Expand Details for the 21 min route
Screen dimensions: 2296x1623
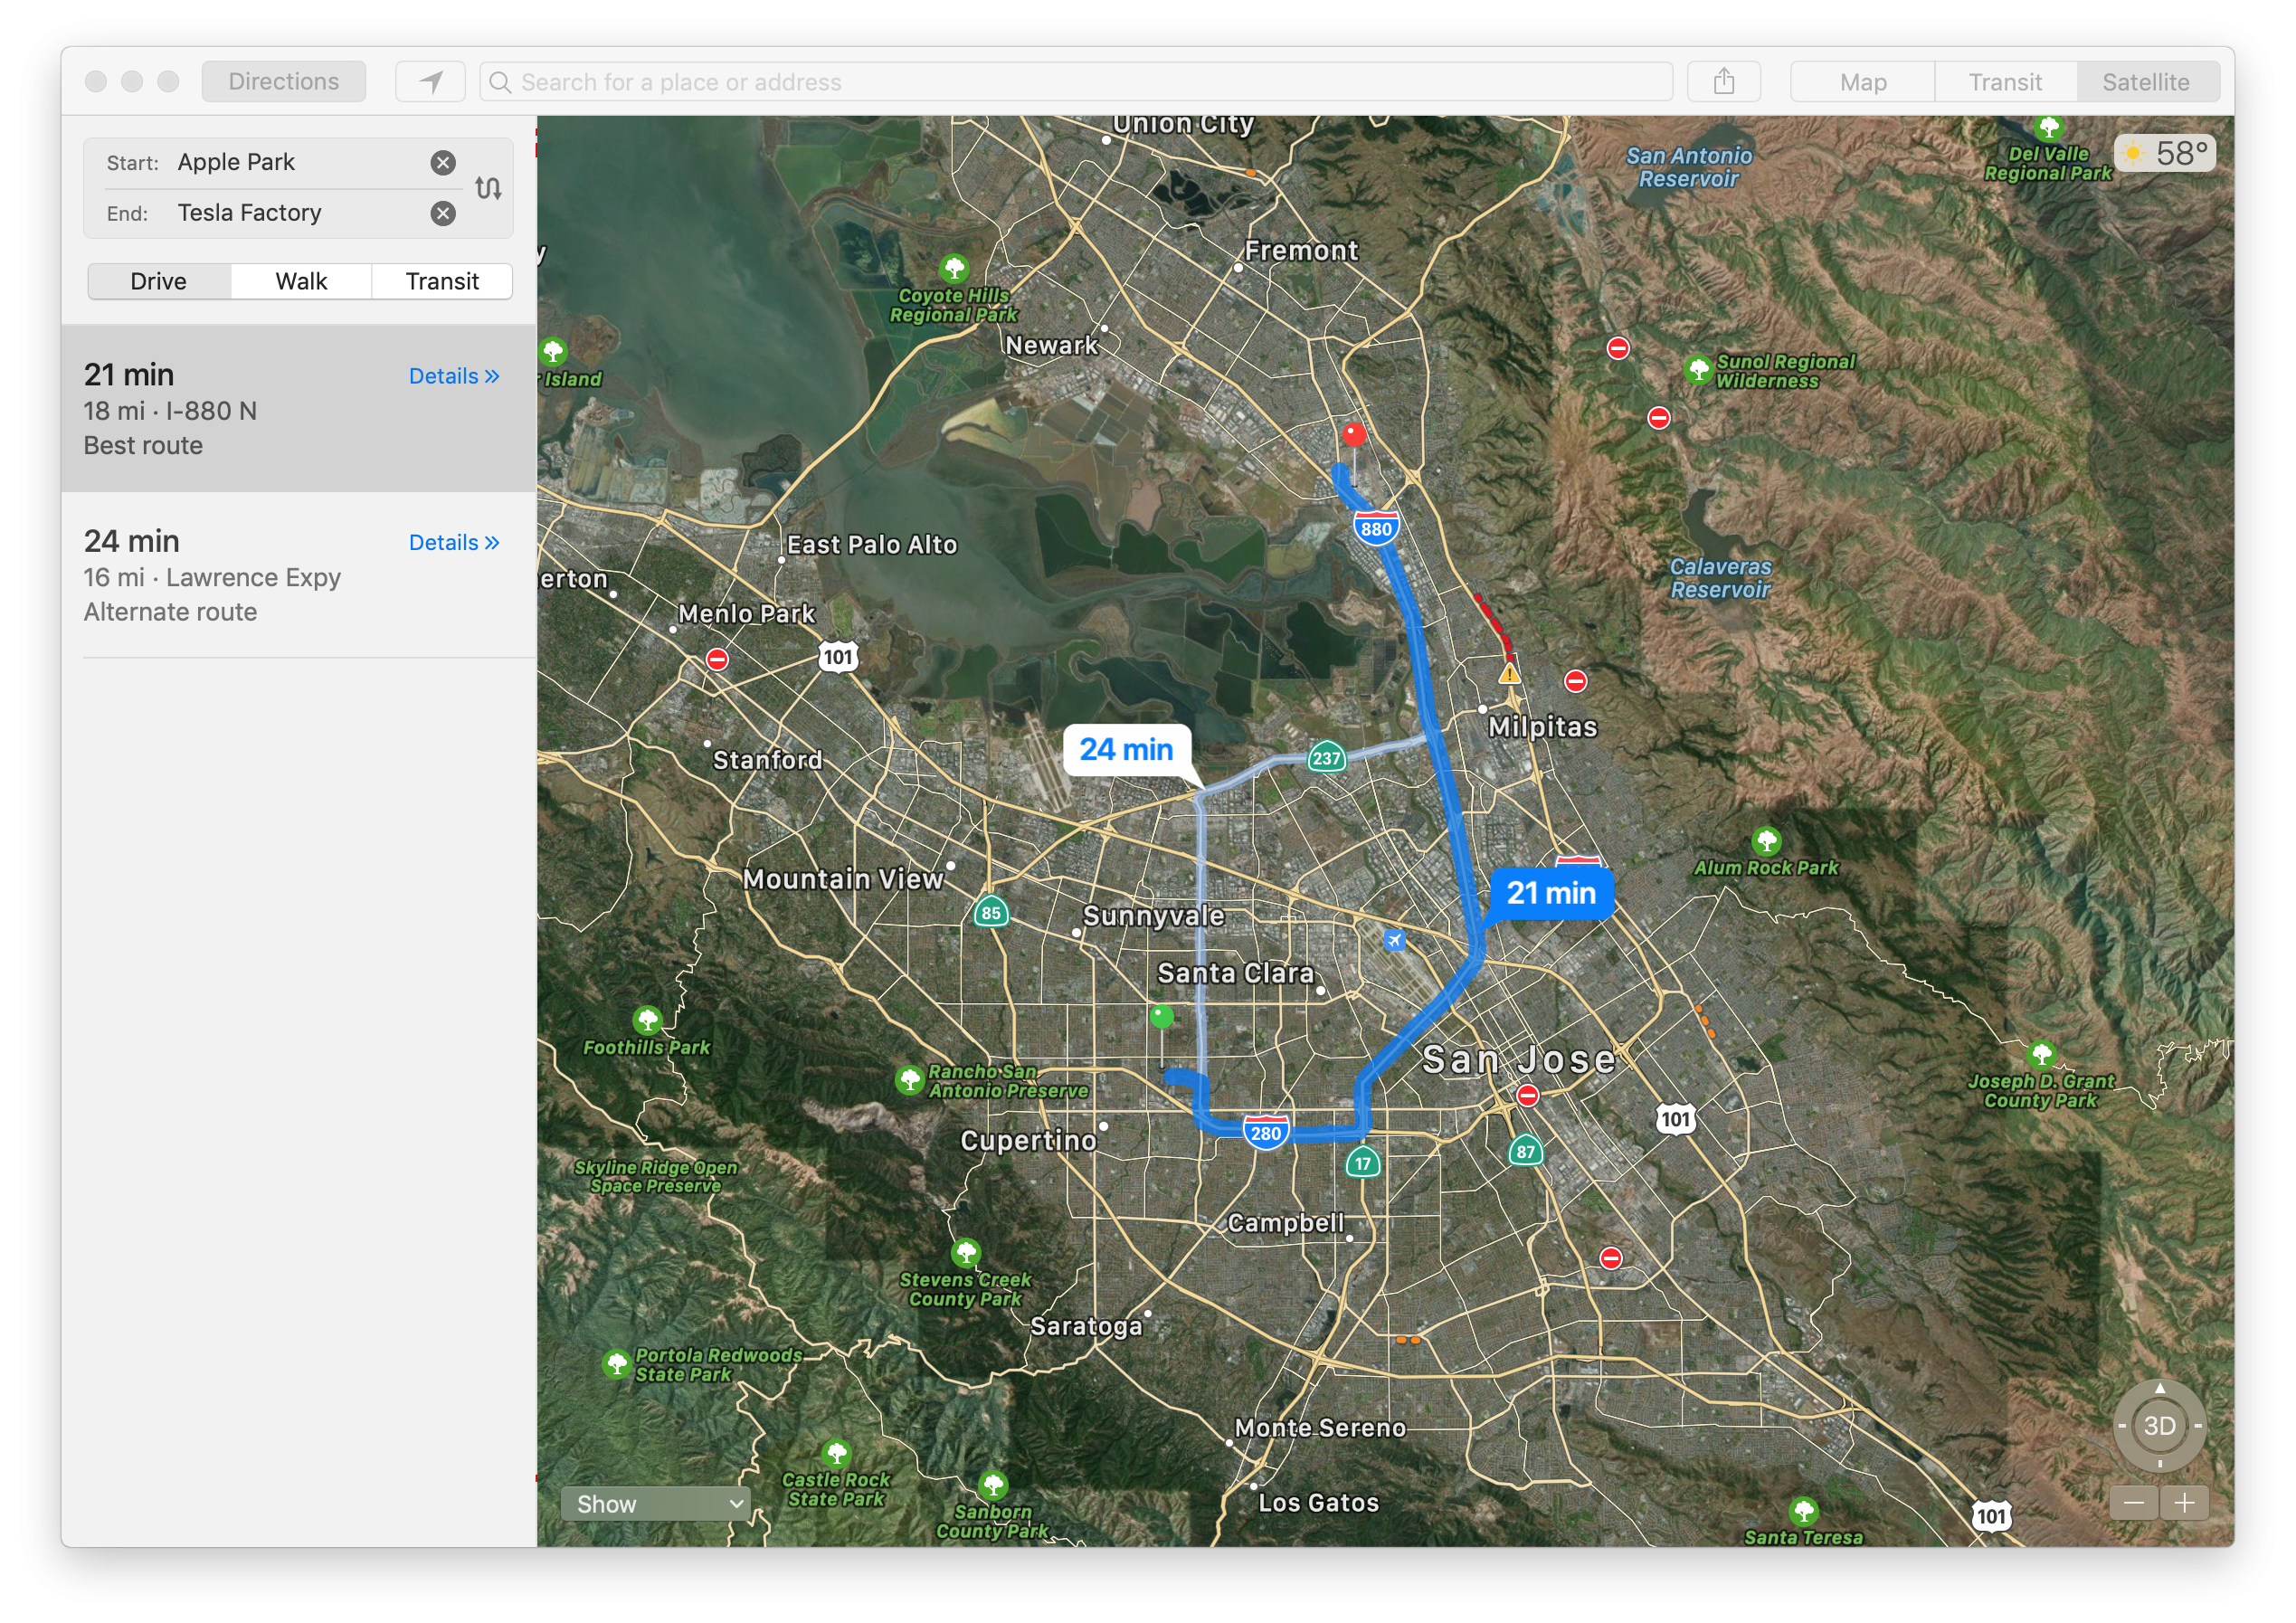pyautogui.click(x=453, y=376)
